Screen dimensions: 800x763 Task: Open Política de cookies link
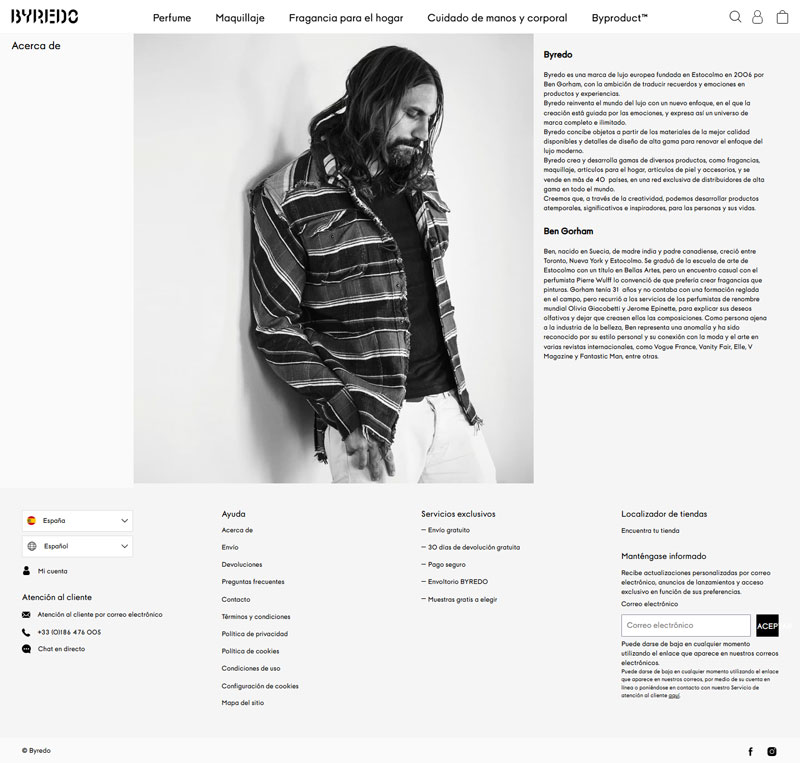(x=251, y=651)
